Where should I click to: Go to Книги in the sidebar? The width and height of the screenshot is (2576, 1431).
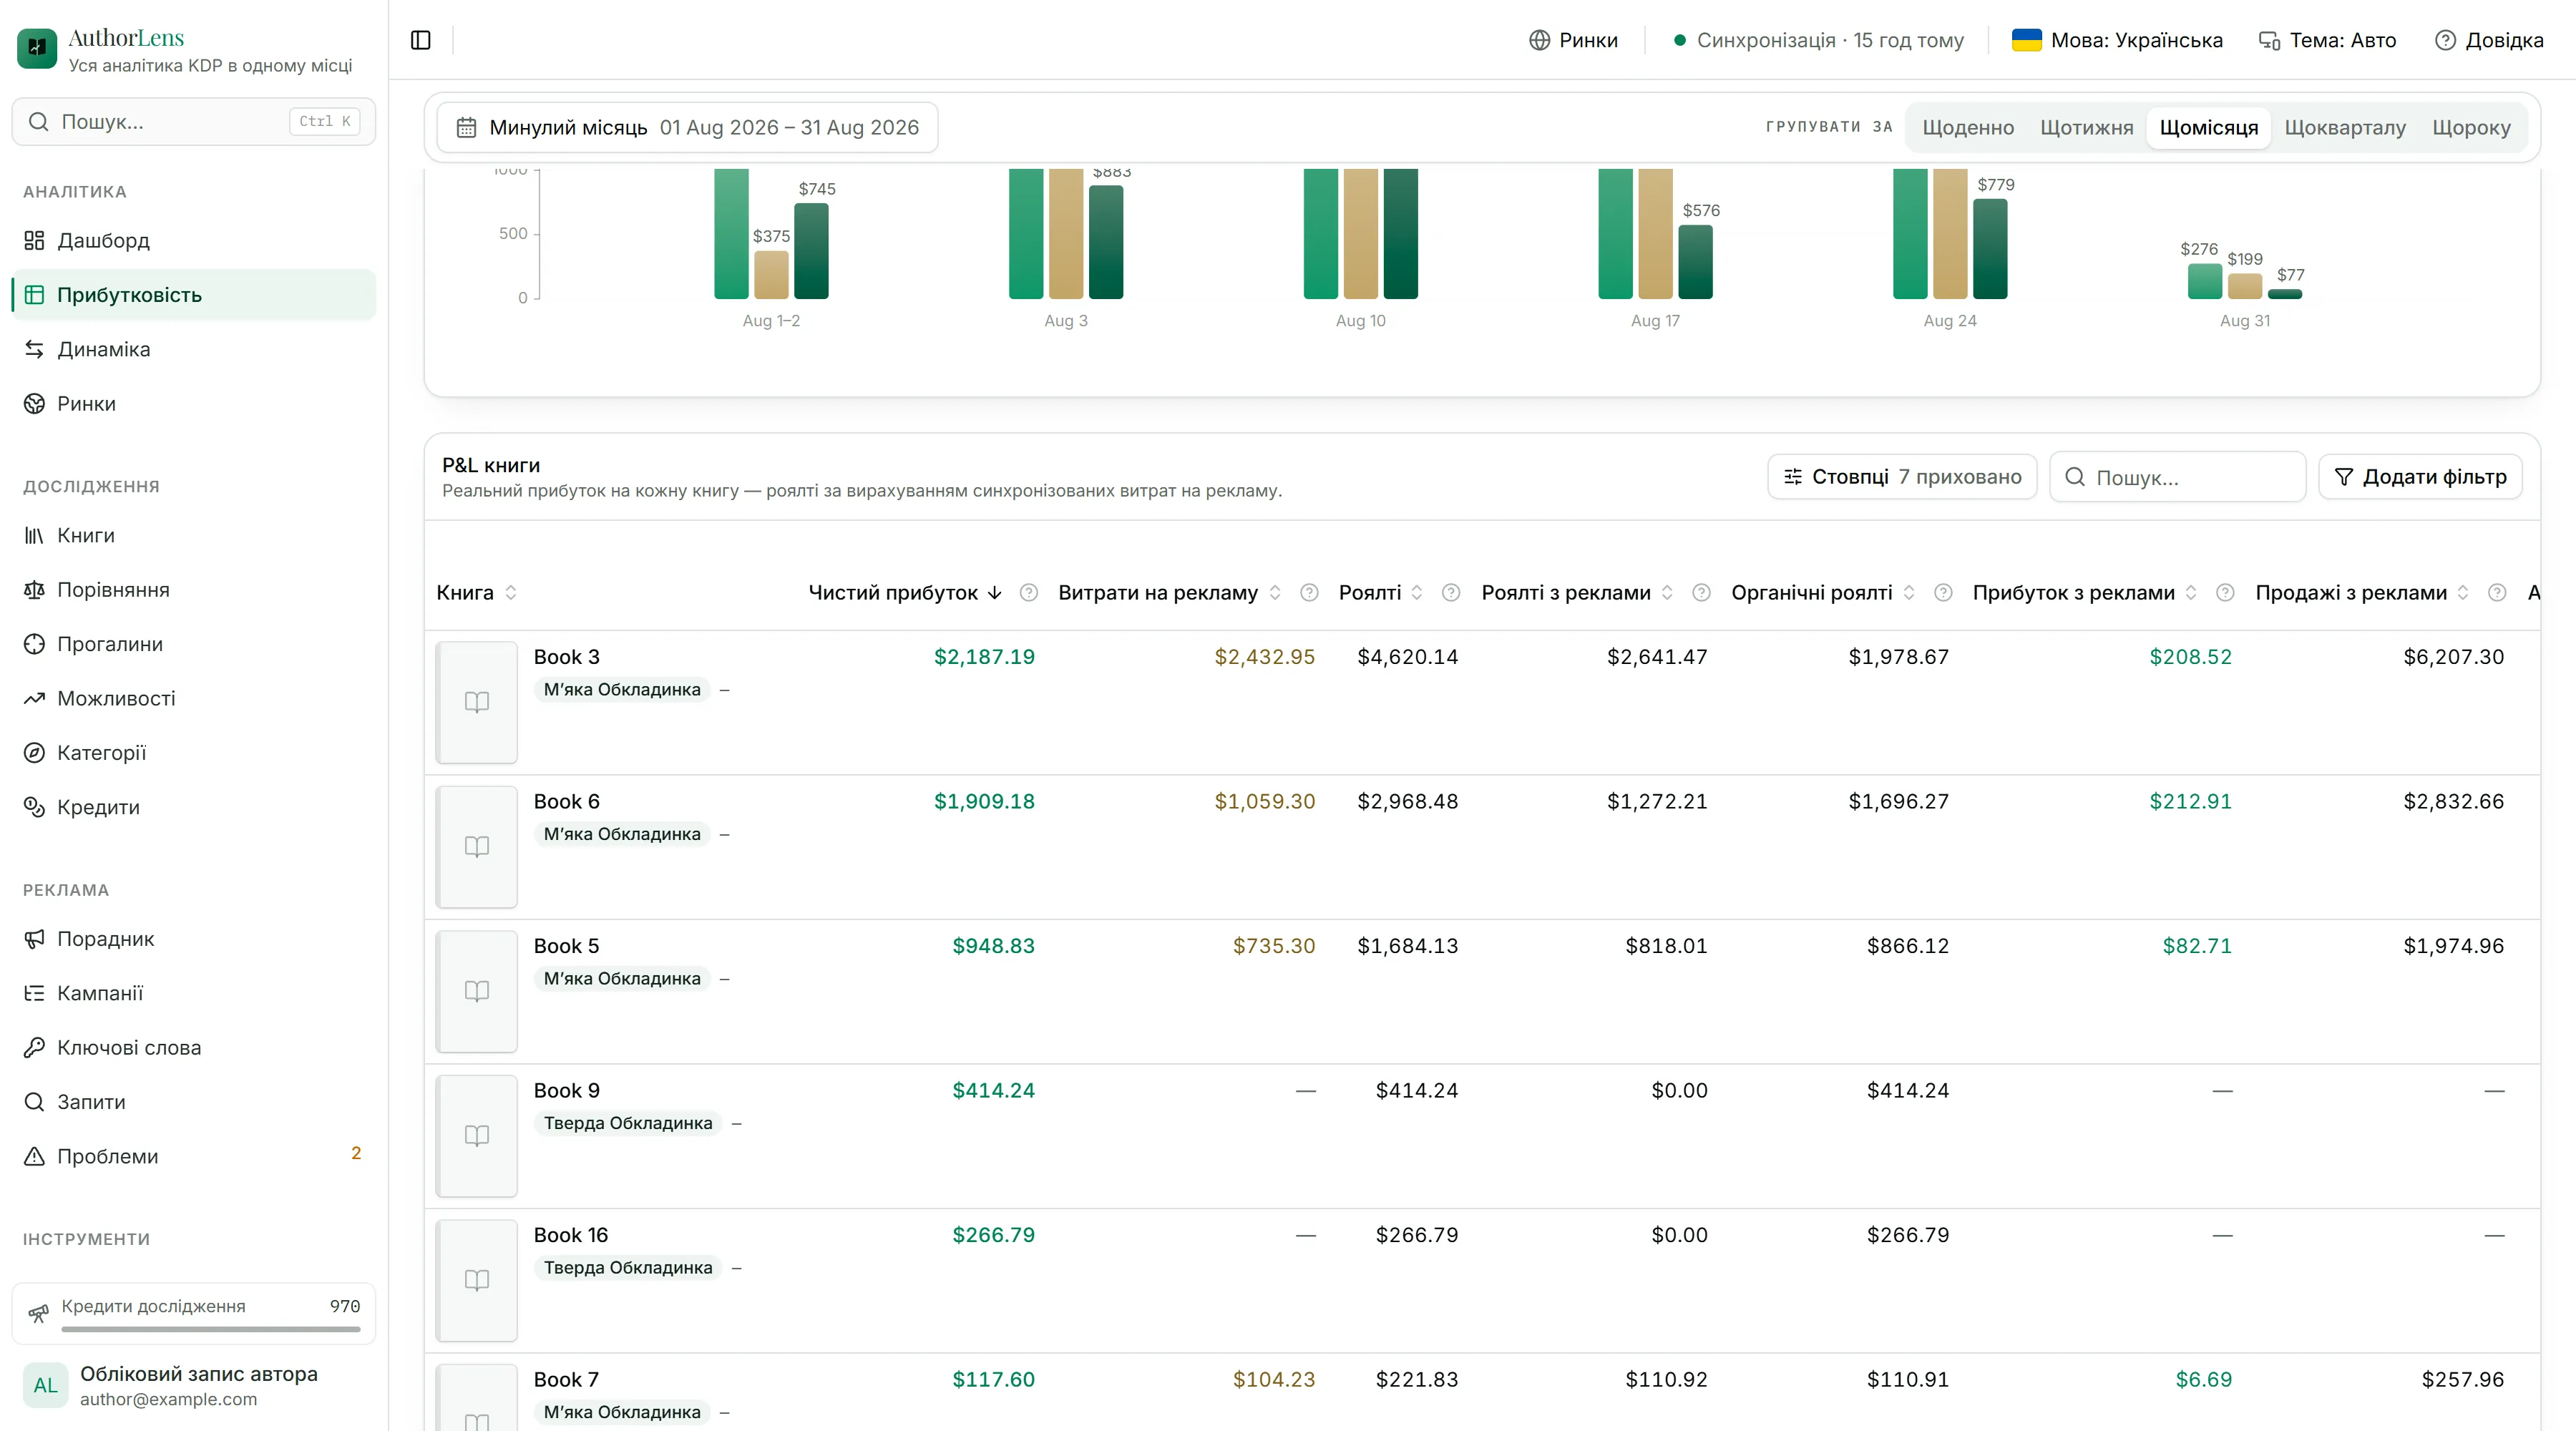[194, 535]
